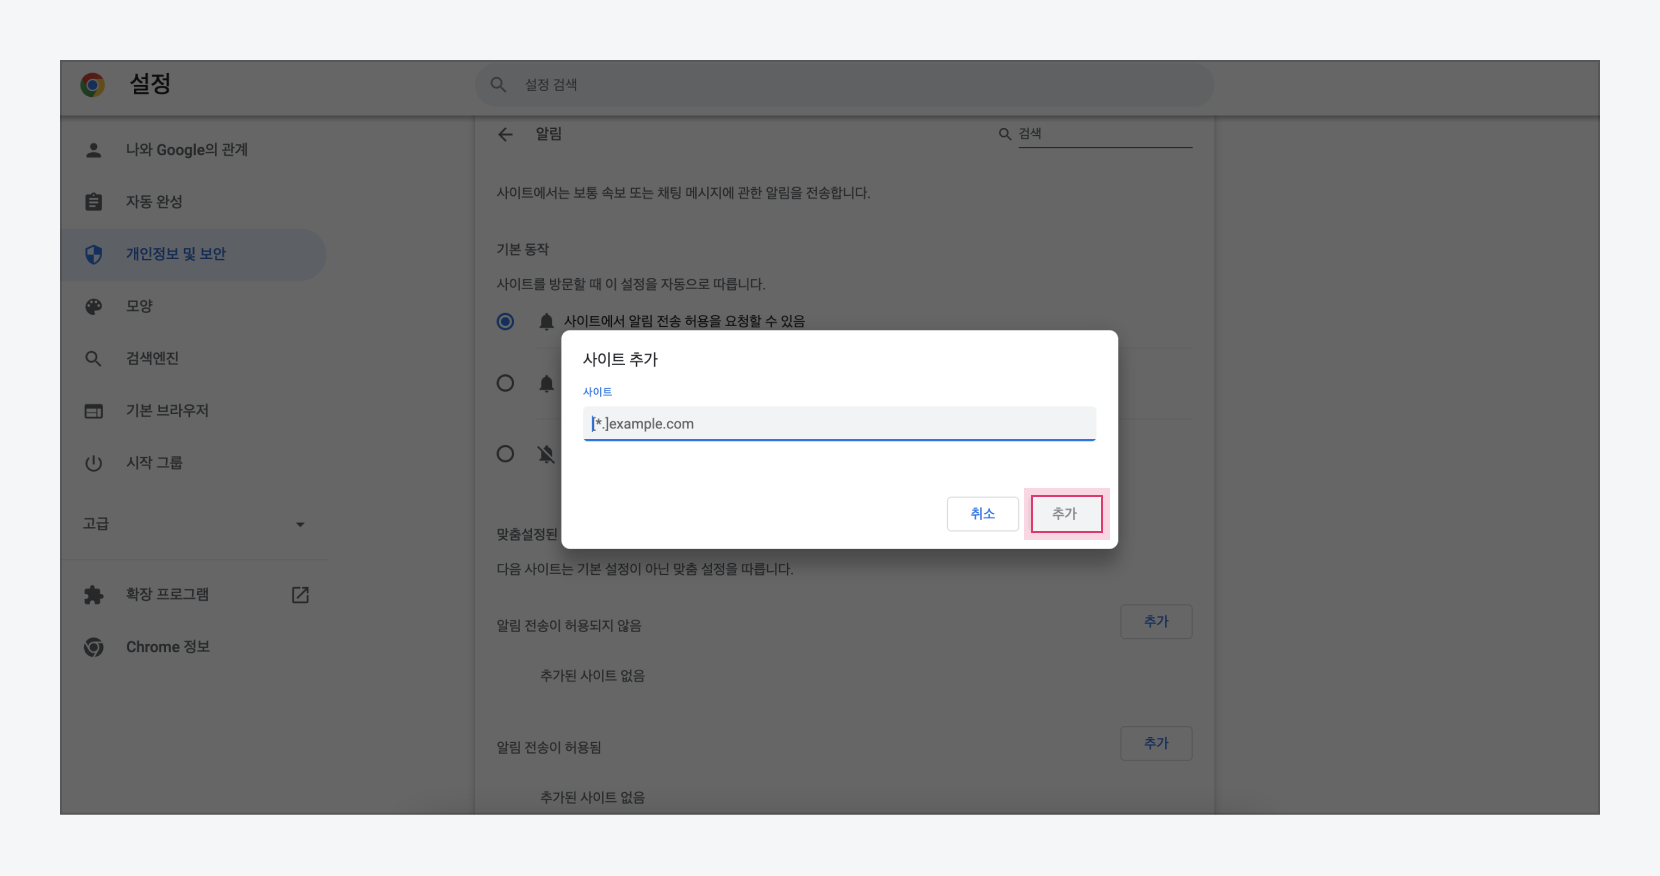Click 추가 button for blocked notification sites
Viewport: 1660px width, 876px height.
coord(1156,622)
